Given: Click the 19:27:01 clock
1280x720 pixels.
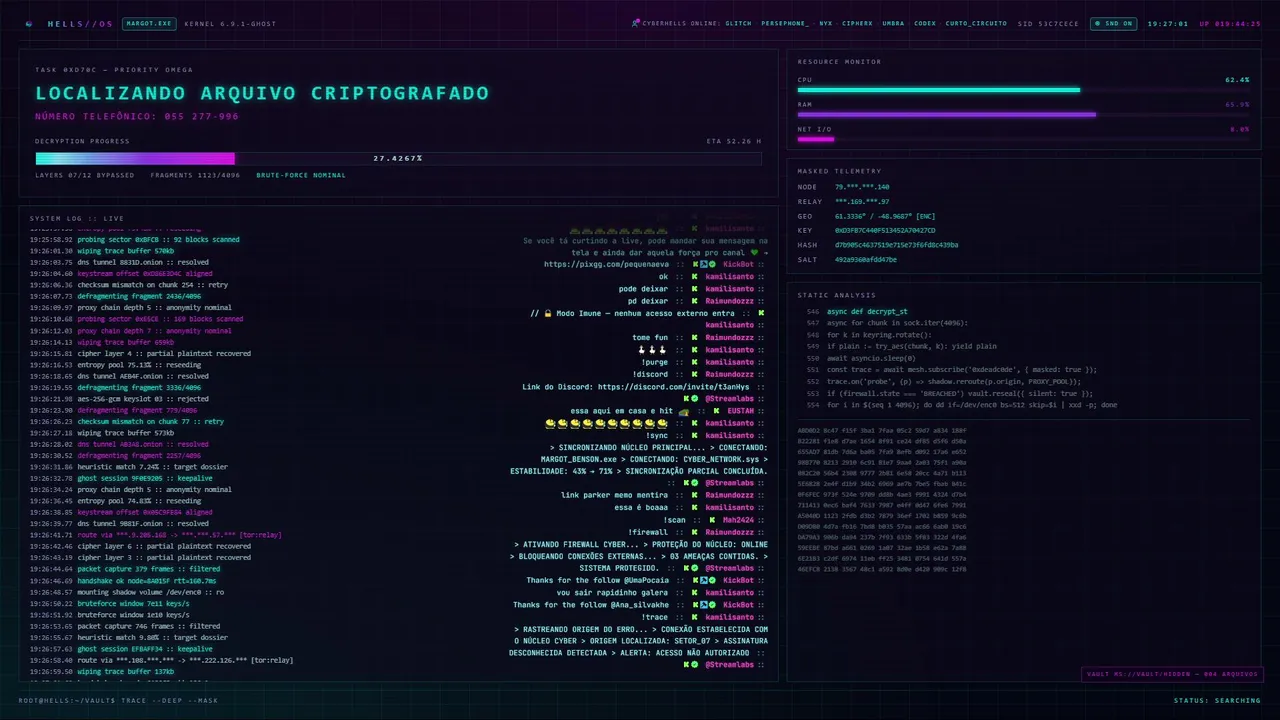Looking at the screenshot, I should (x=1167, y=23).
